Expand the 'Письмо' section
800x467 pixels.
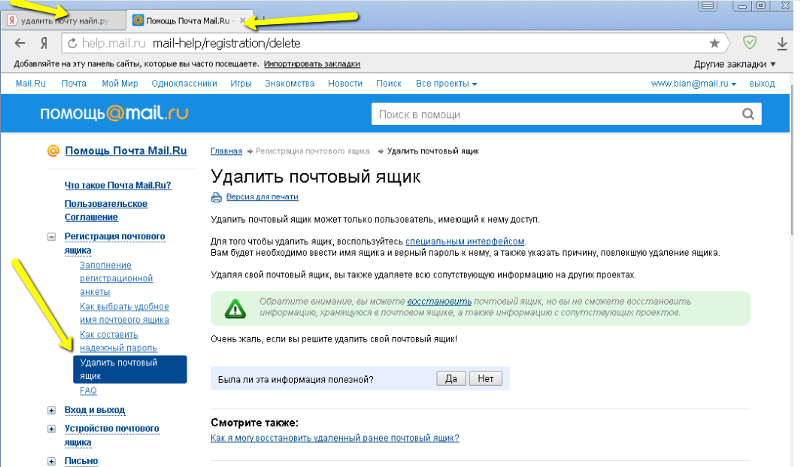pyautogui.click(x=52, y=461)
